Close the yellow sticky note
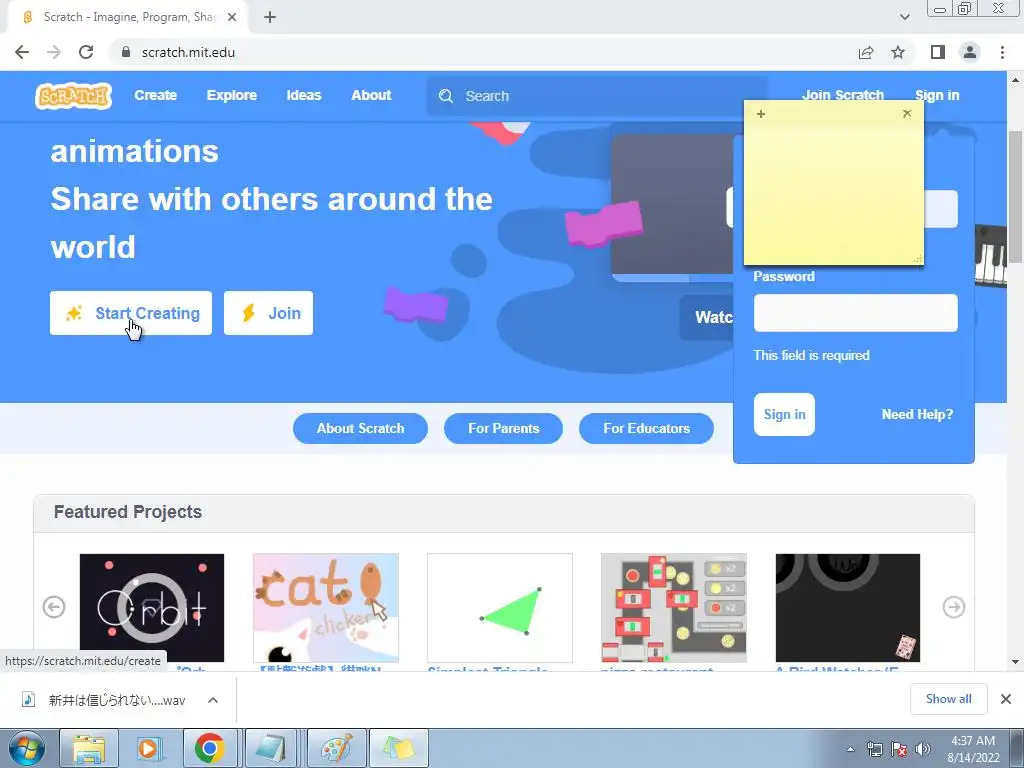The image size is (1024, 768). tap(907, 114)
